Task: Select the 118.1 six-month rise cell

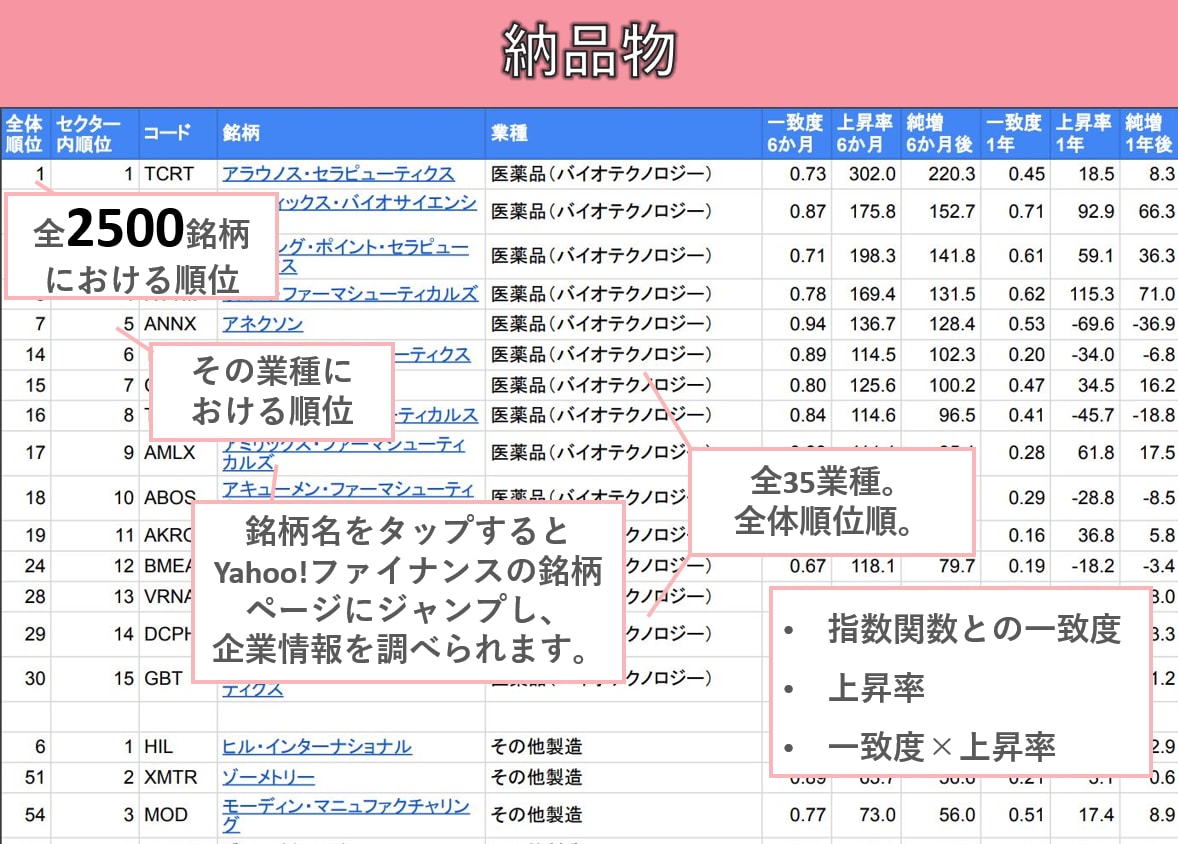Action: coord(865,566)
